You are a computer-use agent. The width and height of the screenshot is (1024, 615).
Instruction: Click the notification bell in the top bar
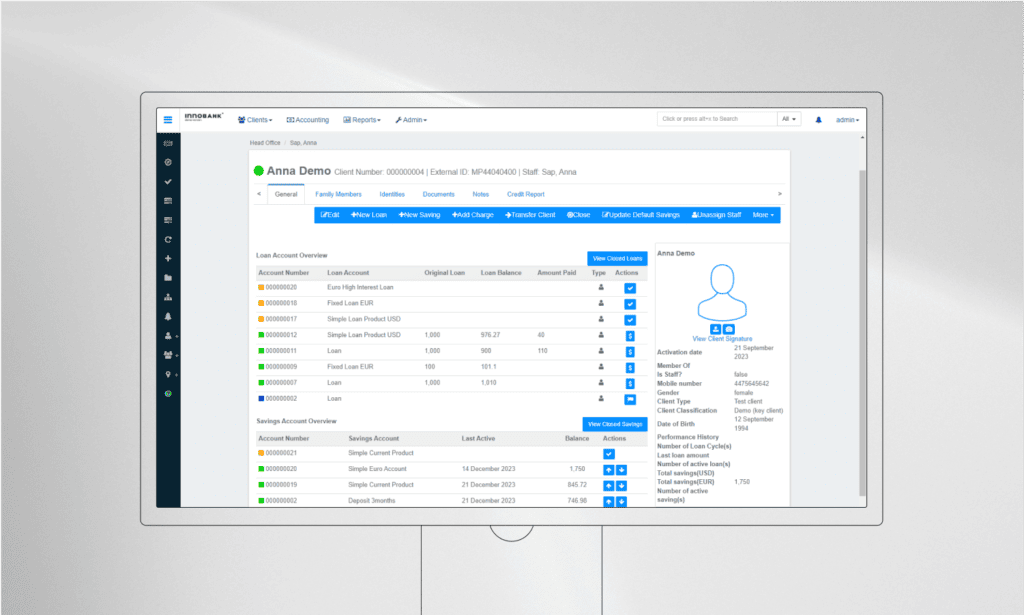pos(819,119)
